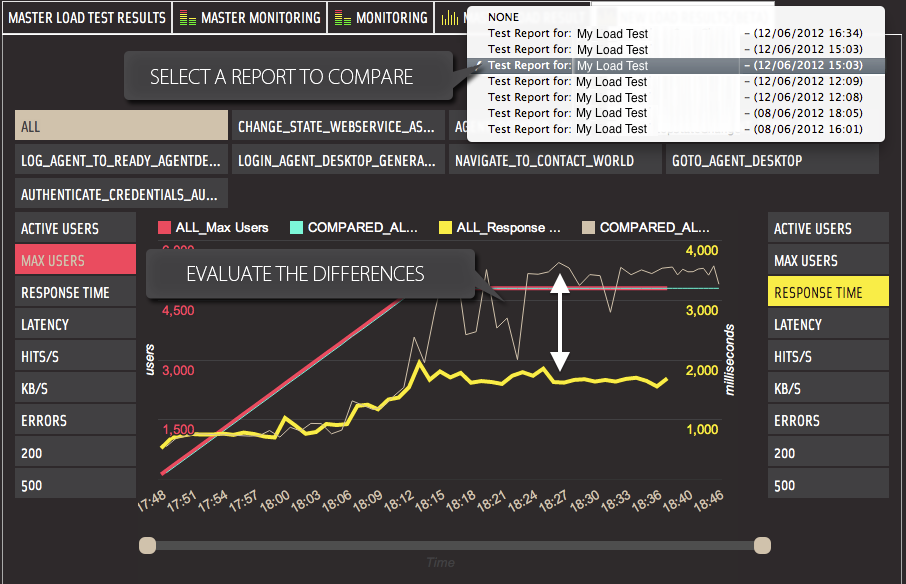Viewport: 906px width, 584px height.
Task: Click the 3,000 users axis value
Action: tap(178, 370)
